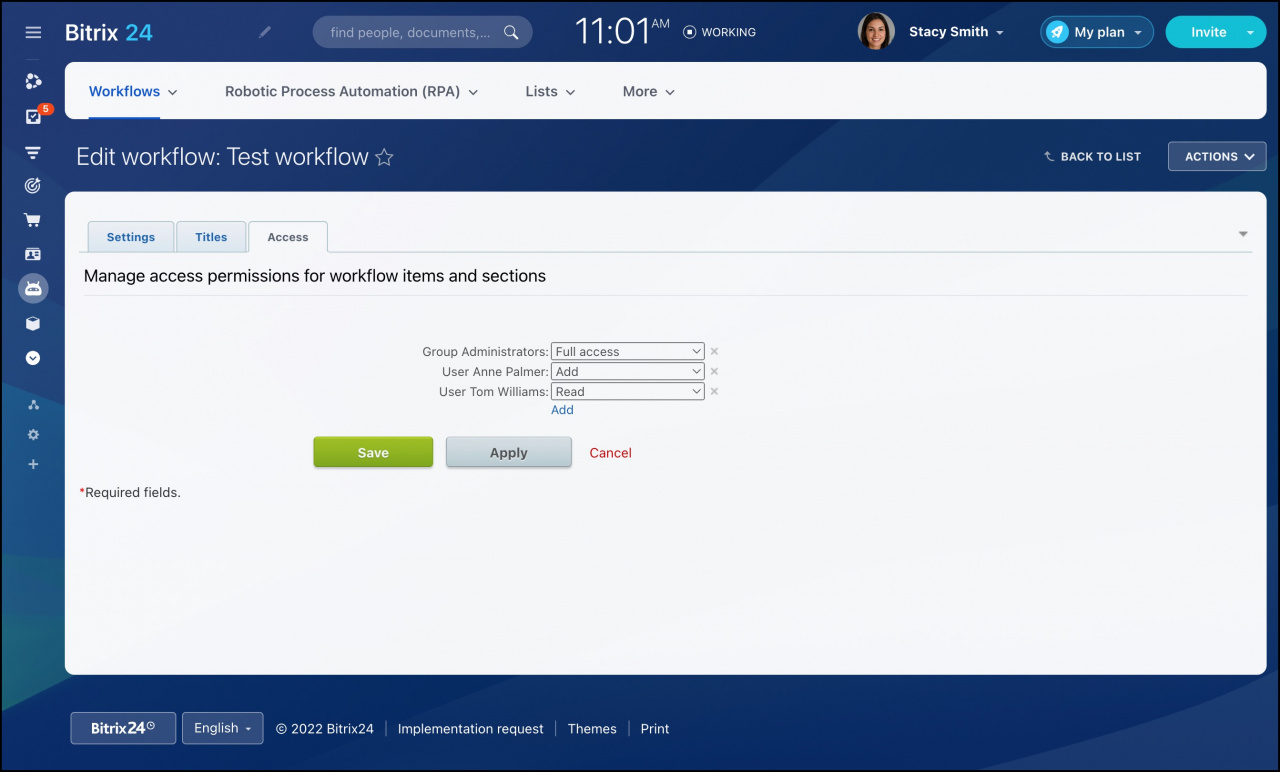Screen dimensions: 1280x772
Task: Select the Access tab
Action: 288,237
